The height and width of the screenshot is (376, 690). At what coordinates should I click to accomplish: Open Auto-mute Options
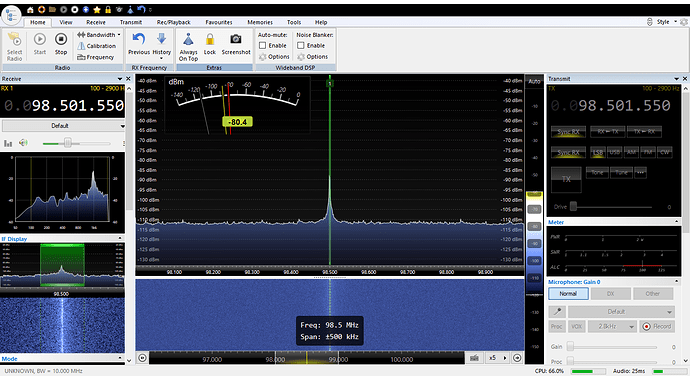pyautogui.click(x=274, y=57)
